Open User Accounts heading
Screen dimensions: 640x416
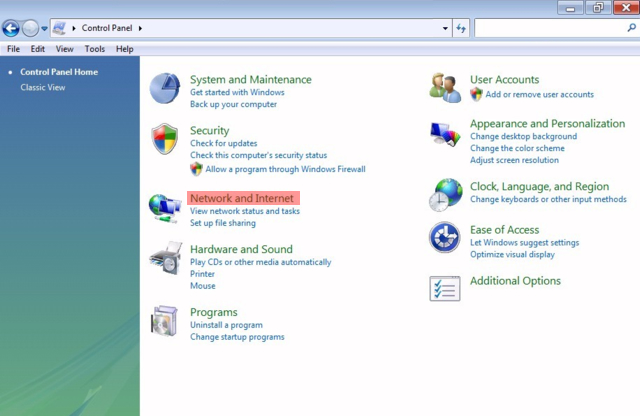[504, 80]
